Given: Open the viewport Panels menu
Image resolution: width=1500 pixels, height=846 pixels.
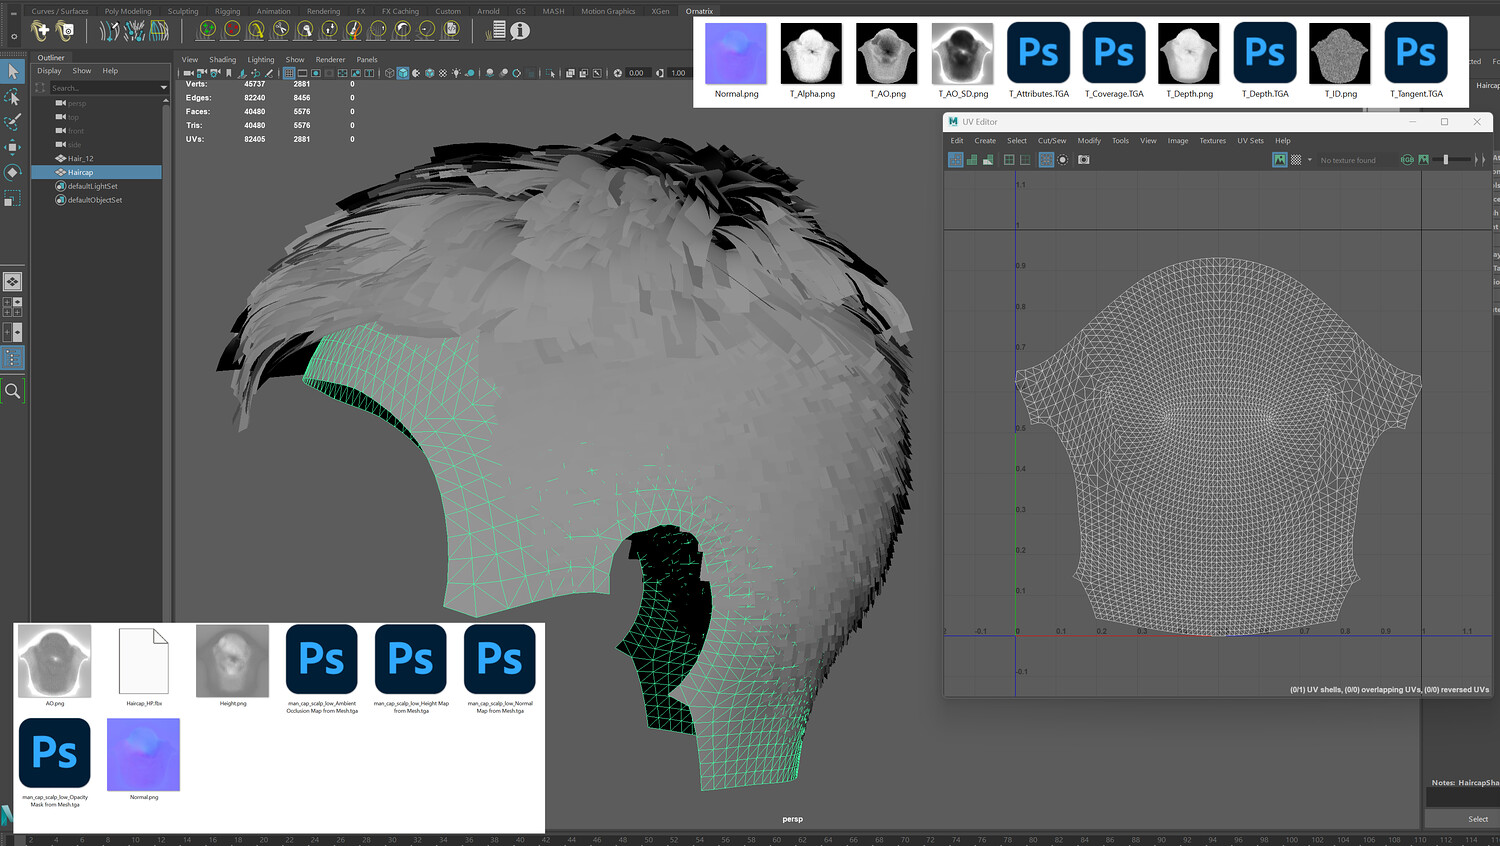Looking at the screenshot, I should (x=367, y=59).
